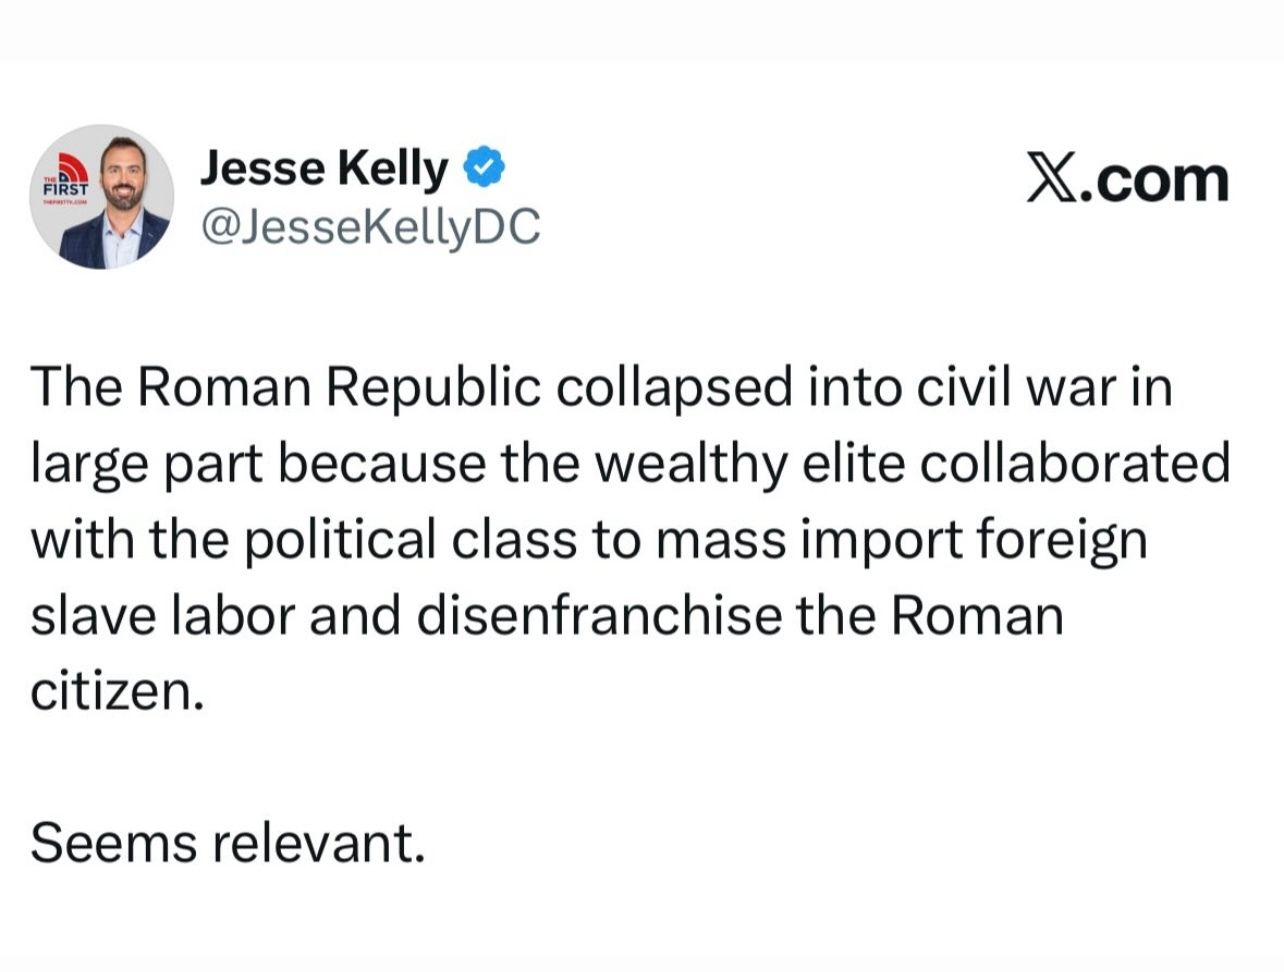The height and width of the screenshot is (972, 1284).
Task: Click the blue verified checkmark badge
Action: pos(482,169)
